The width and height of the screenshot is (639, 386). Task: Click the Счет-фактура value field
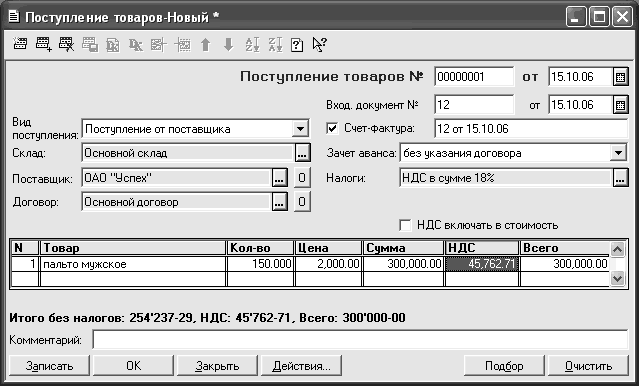[x=531, y=129]
